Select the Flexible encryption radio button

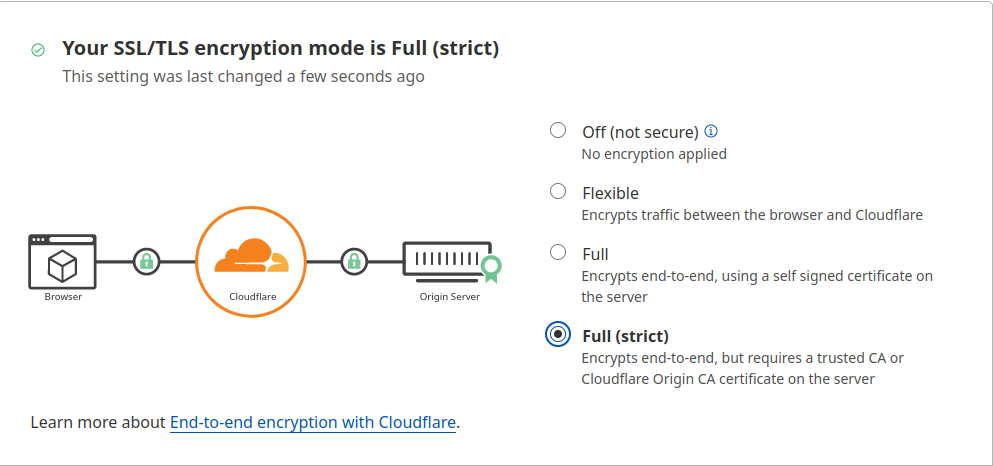[x=558, y=191]
